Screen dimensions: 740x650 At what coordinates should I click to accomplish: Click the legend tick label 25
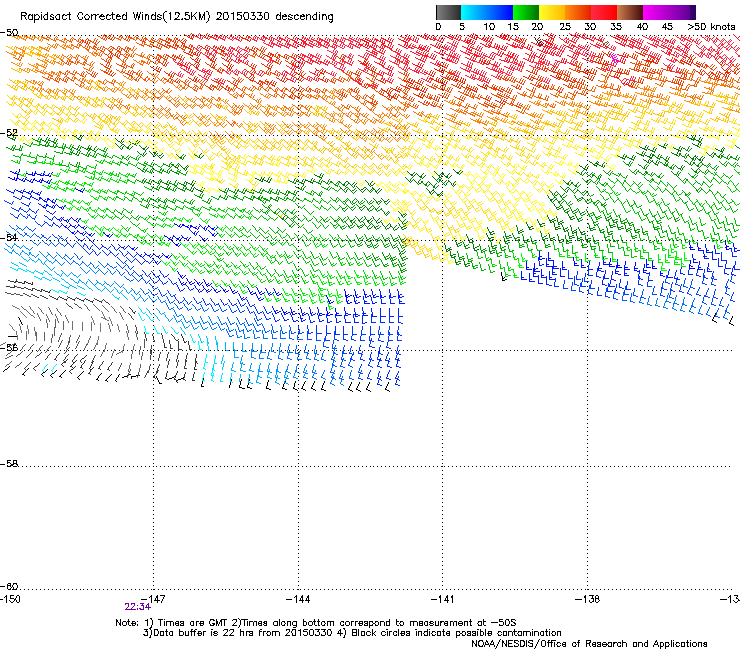point(565,27)
